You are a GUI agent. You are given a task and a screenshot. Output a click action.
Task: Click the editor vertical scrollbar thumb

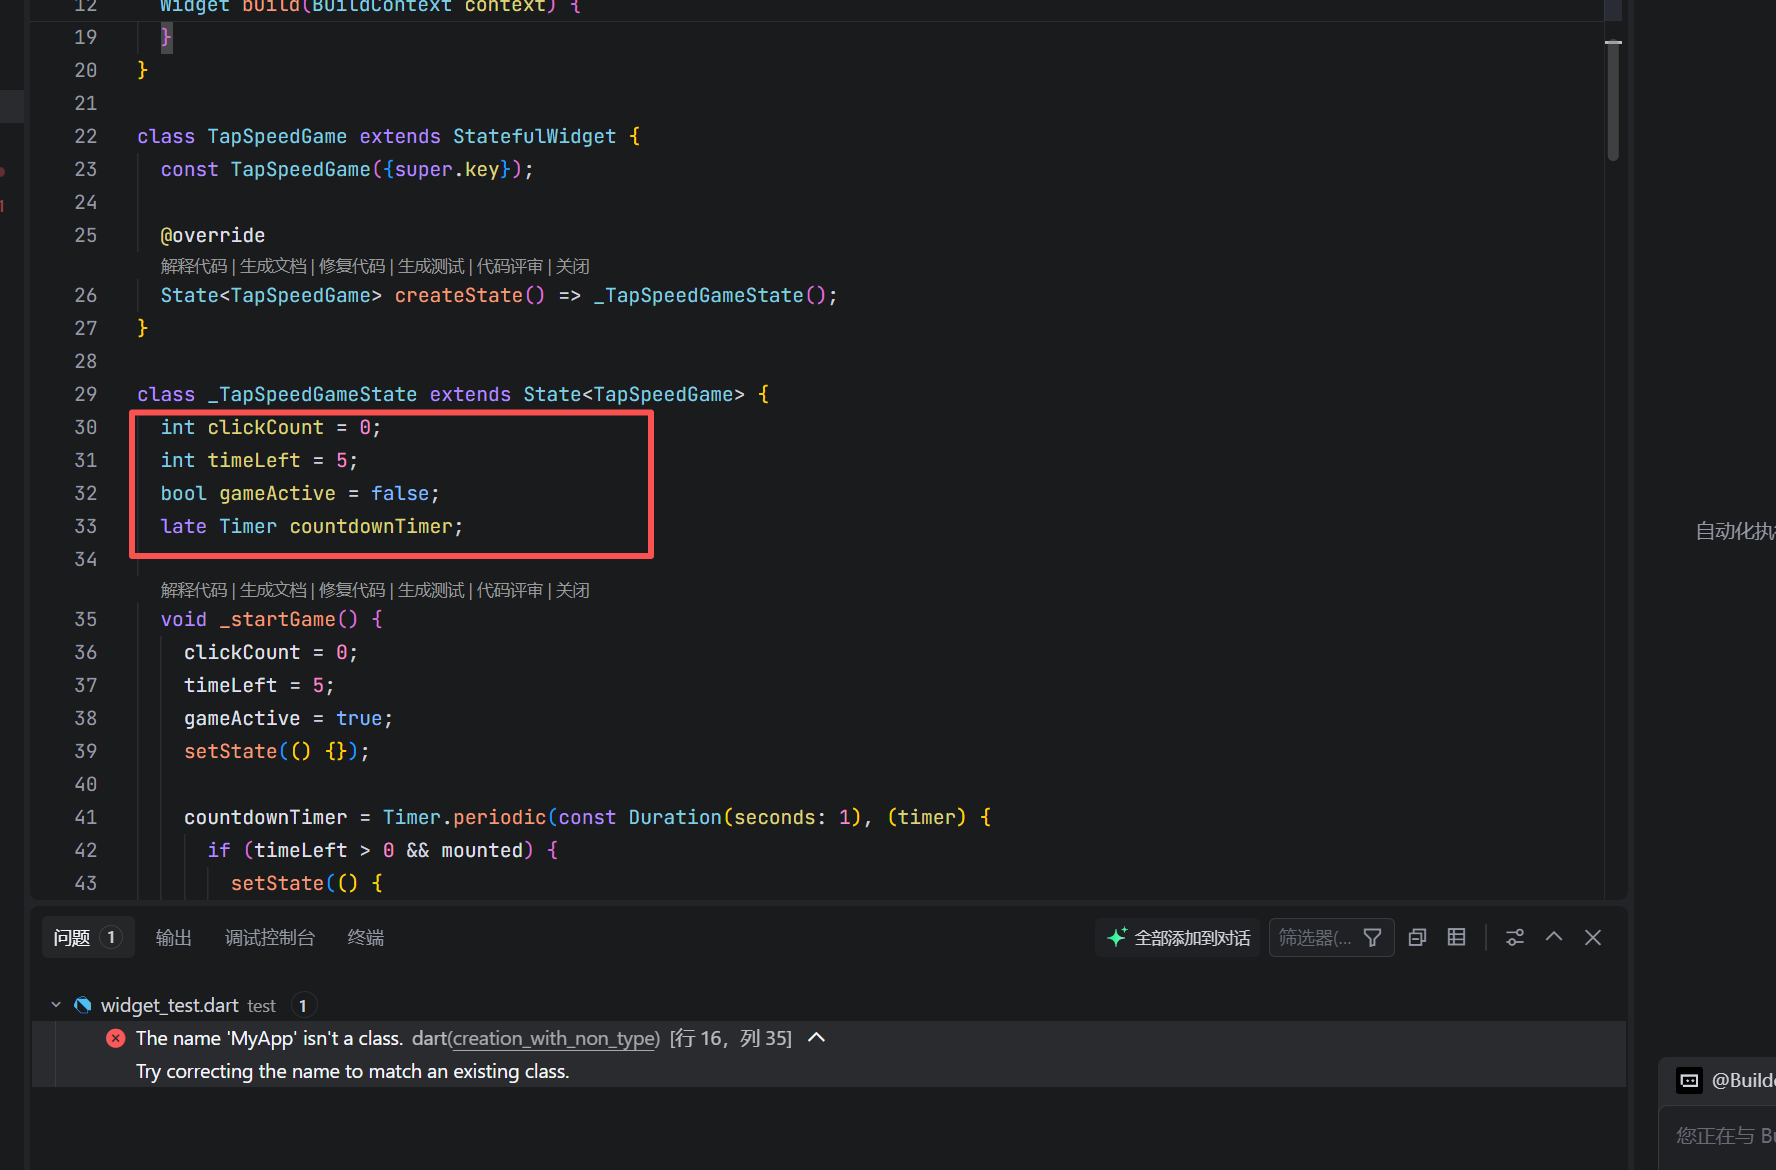(x=1613, y=100)
